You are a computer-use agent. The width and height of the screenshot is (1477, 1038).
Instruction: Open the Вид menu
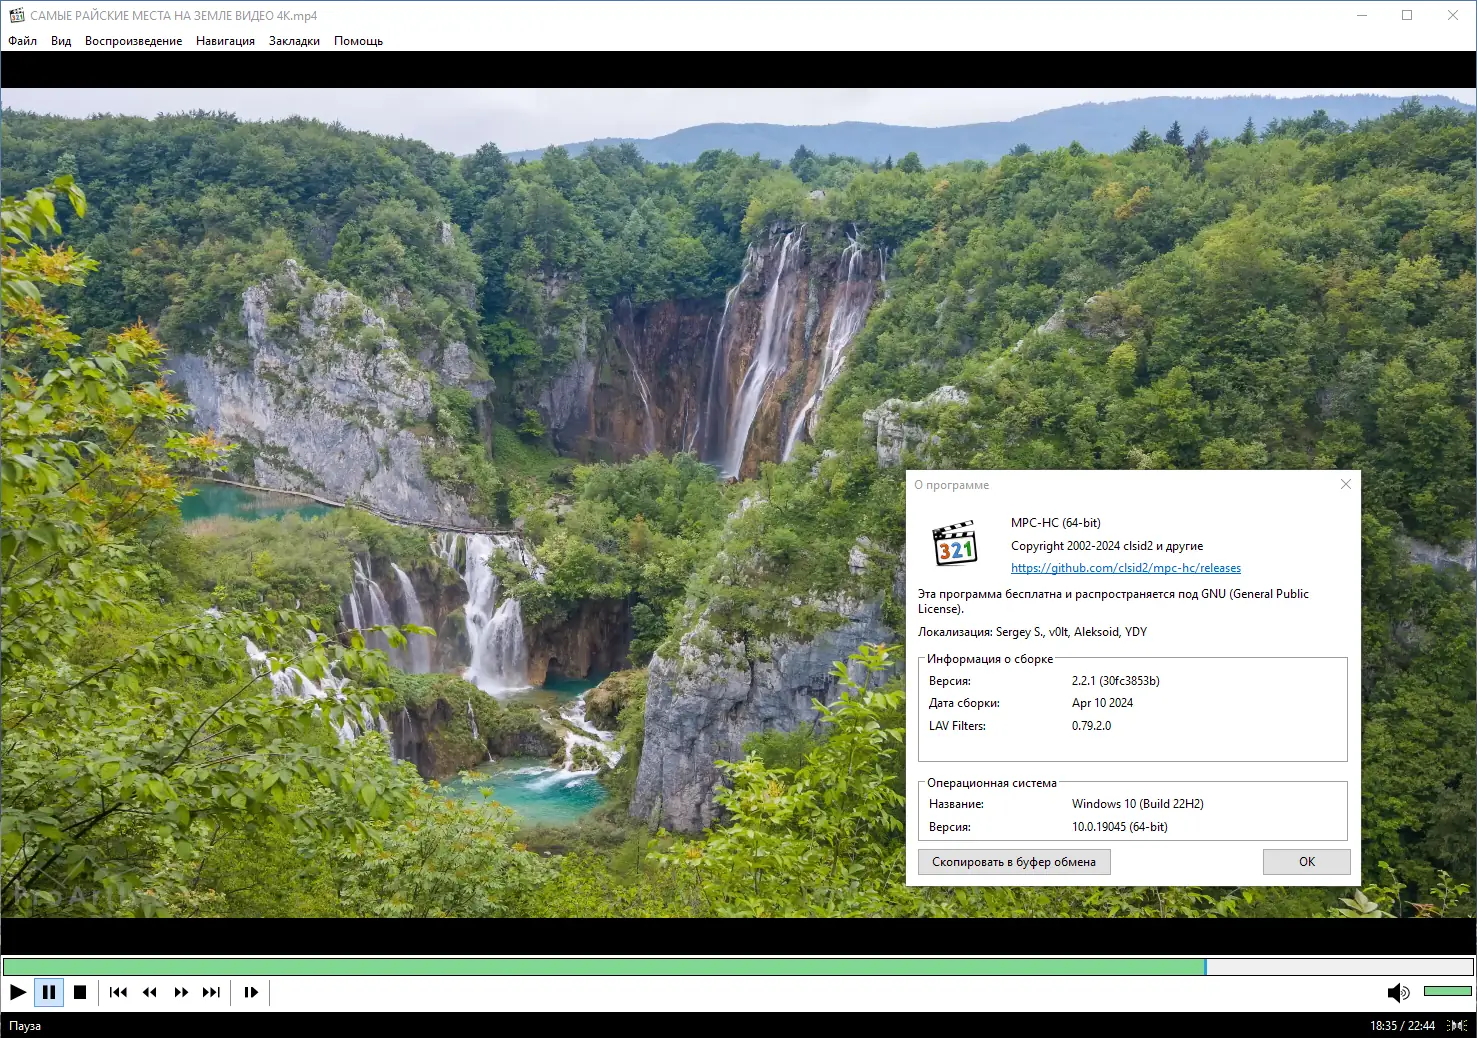coord(61,41)
